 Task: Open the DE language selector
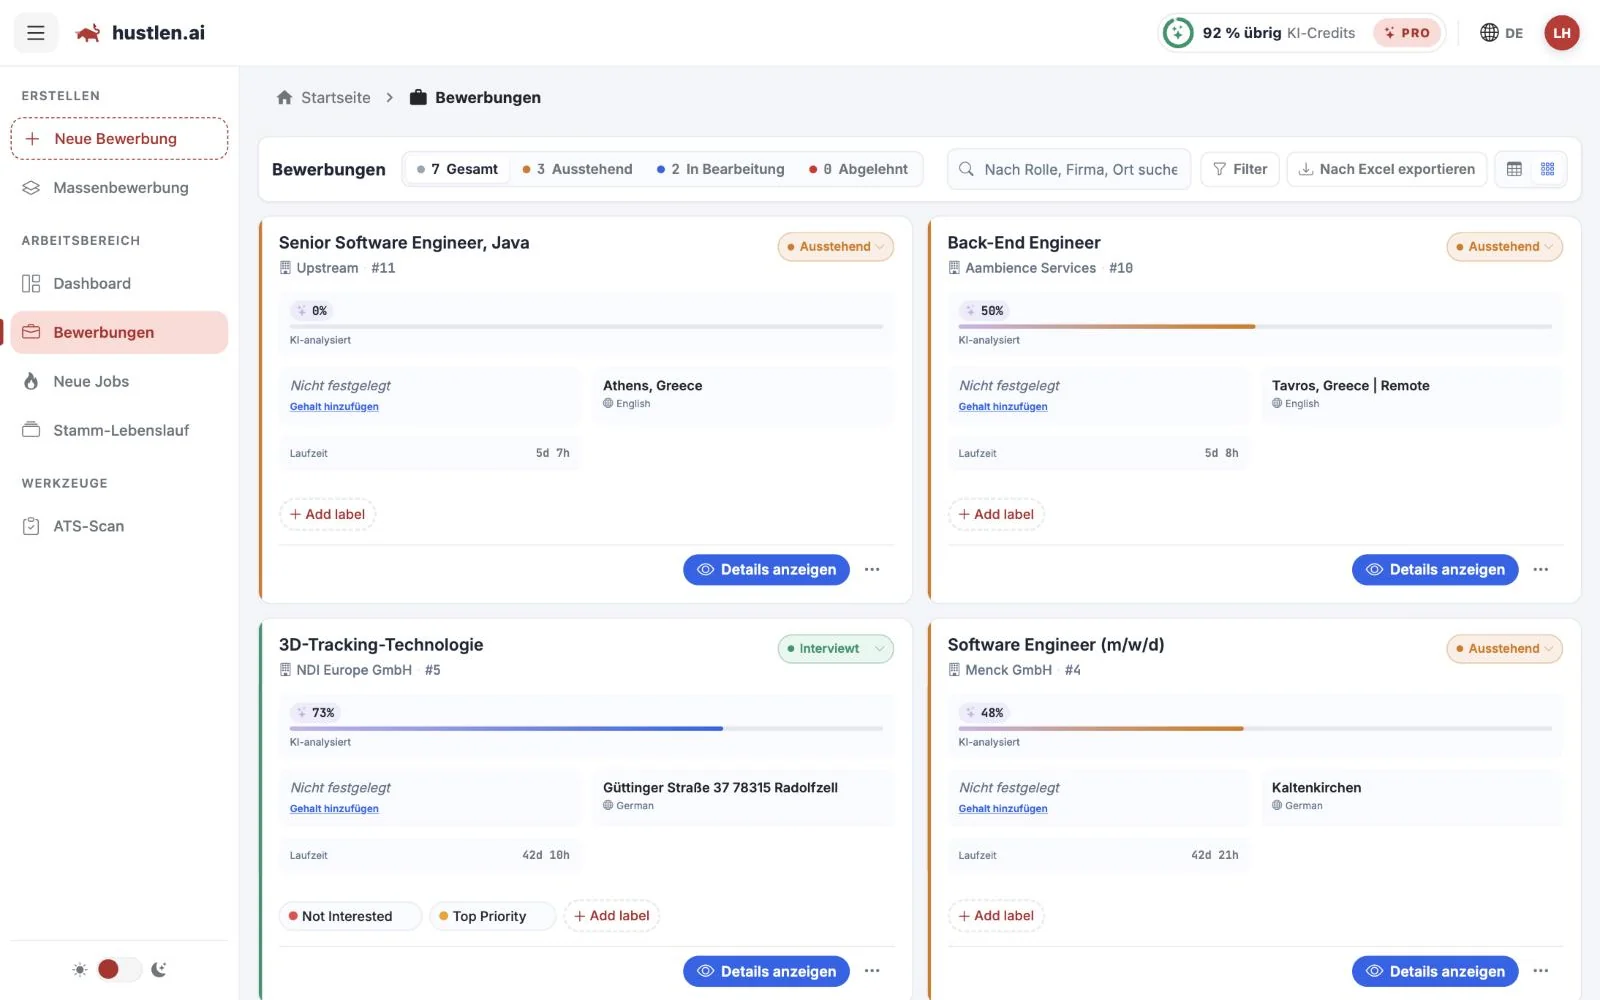[1501, 33]
